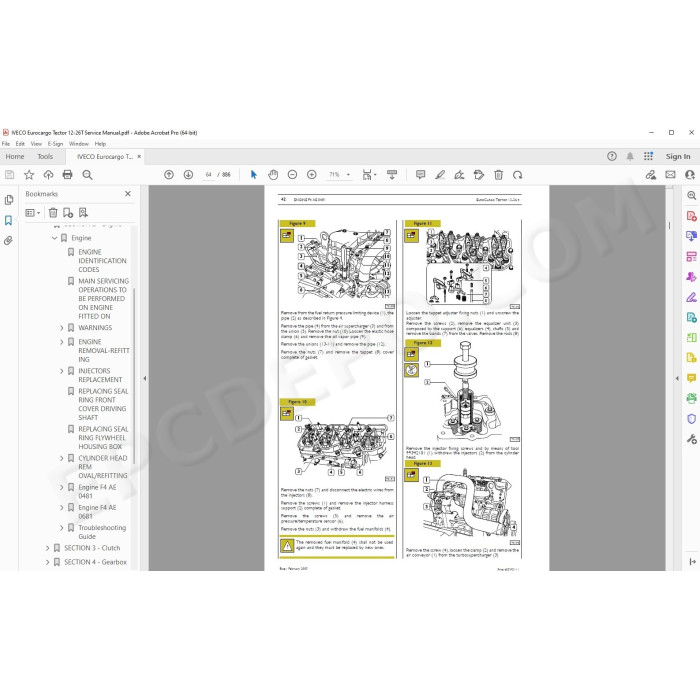The image size is (700, 700).
Task: Click the upload to cloud icon
Action: [48, 175]
